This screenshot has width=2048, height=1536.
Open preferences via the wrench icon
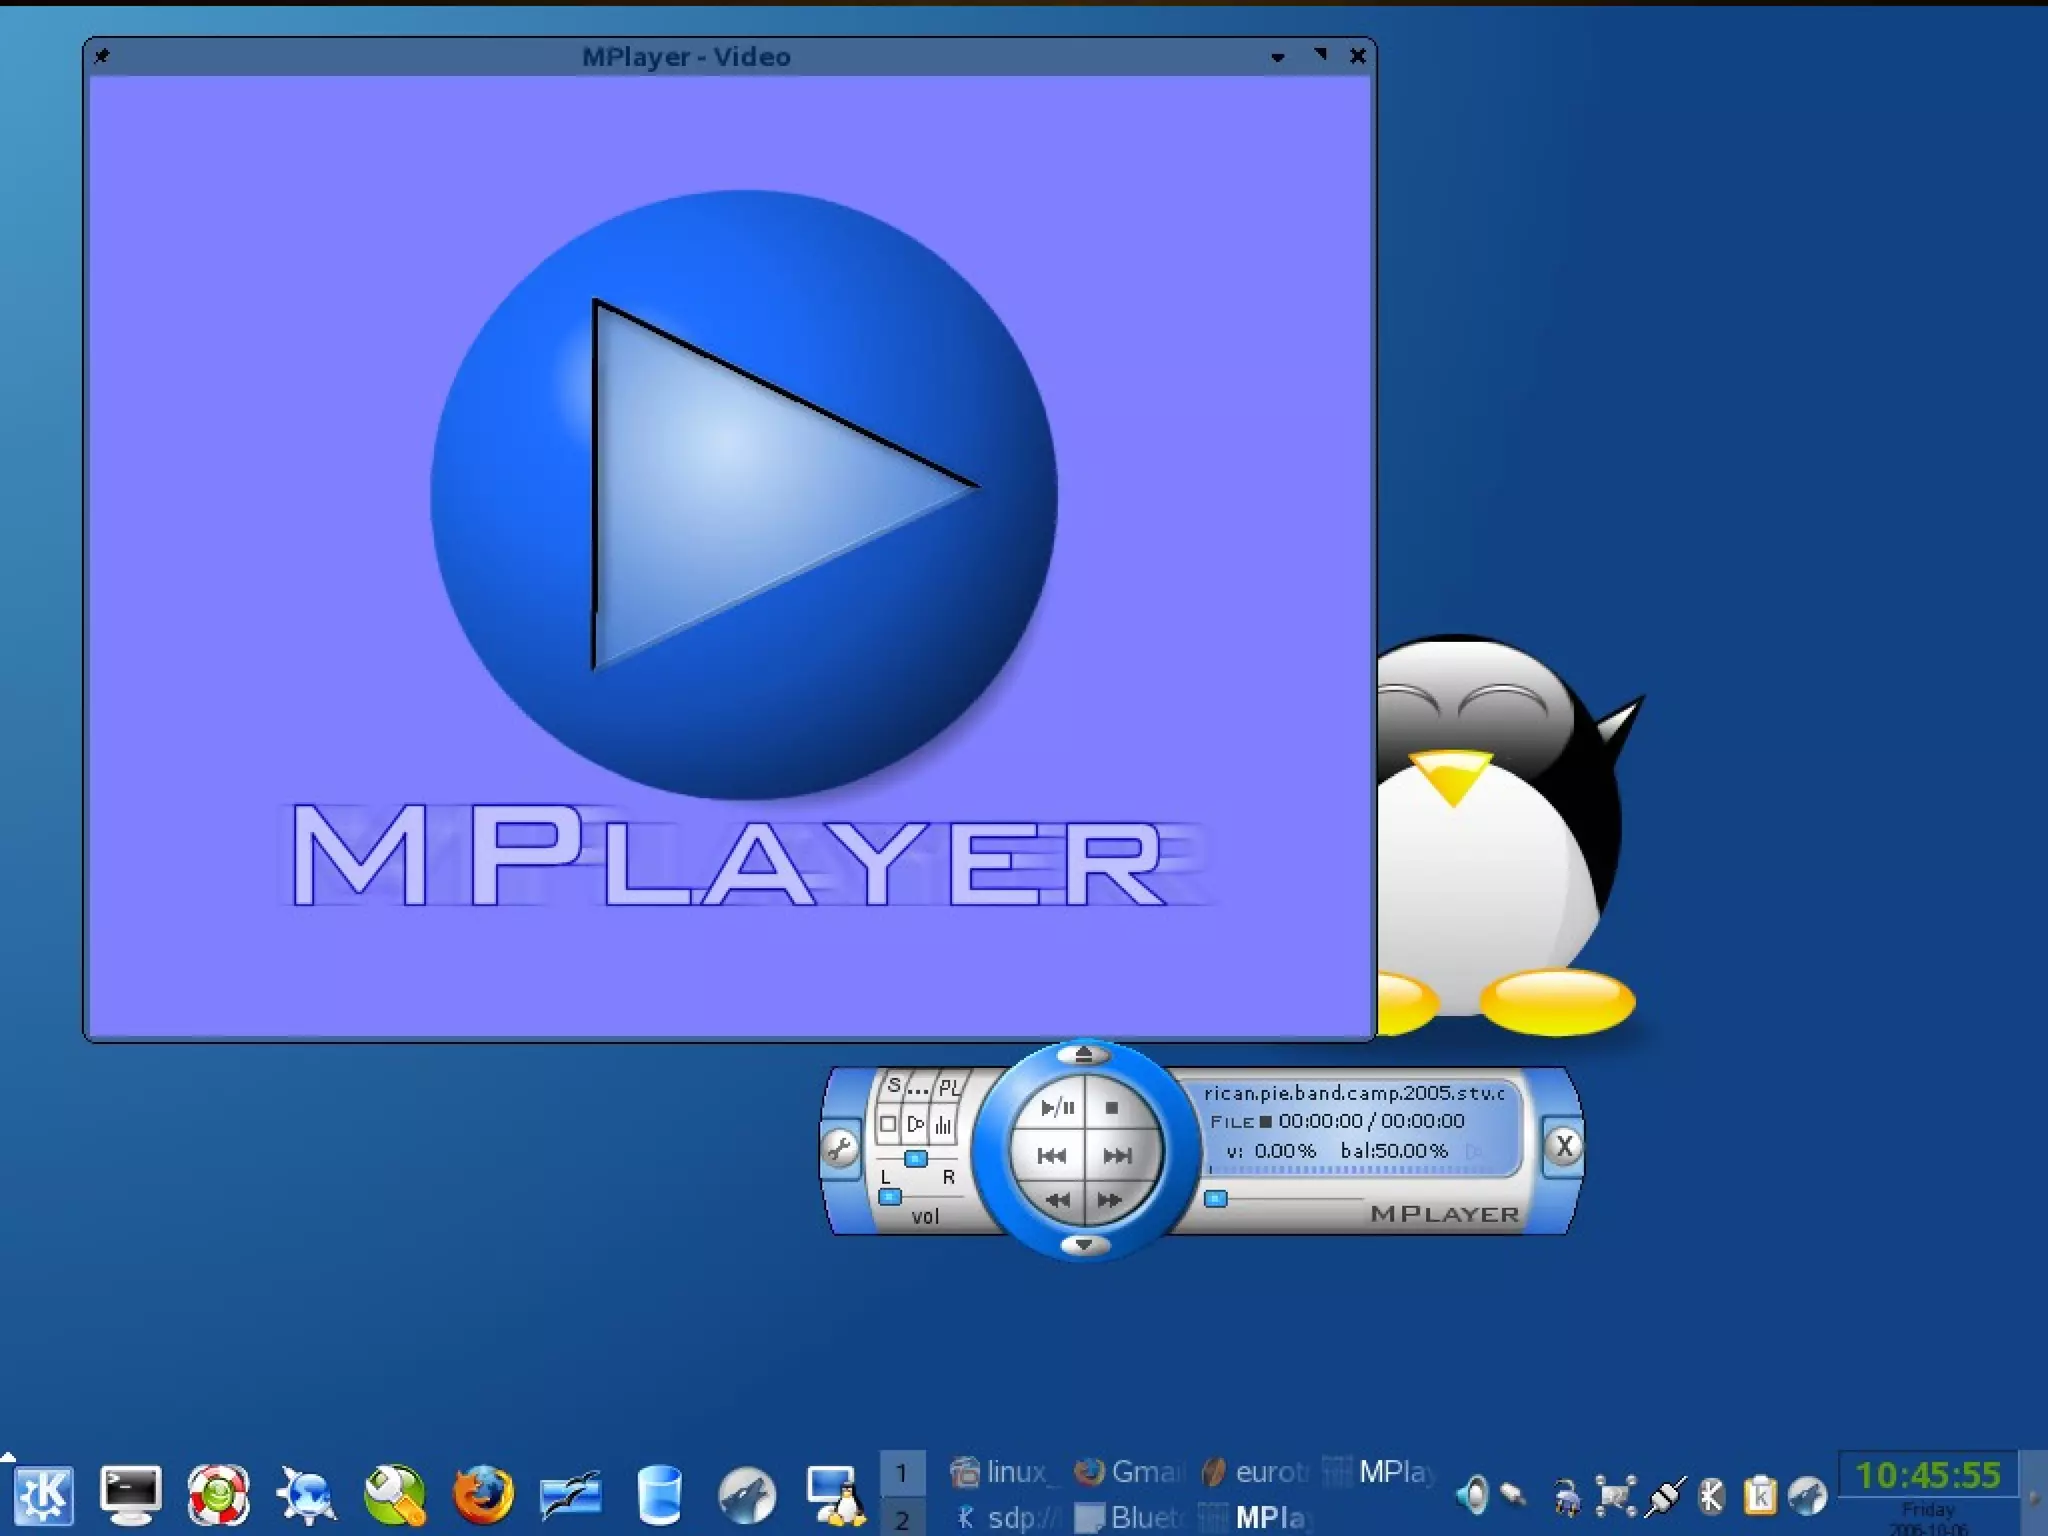coord(840,1149)
